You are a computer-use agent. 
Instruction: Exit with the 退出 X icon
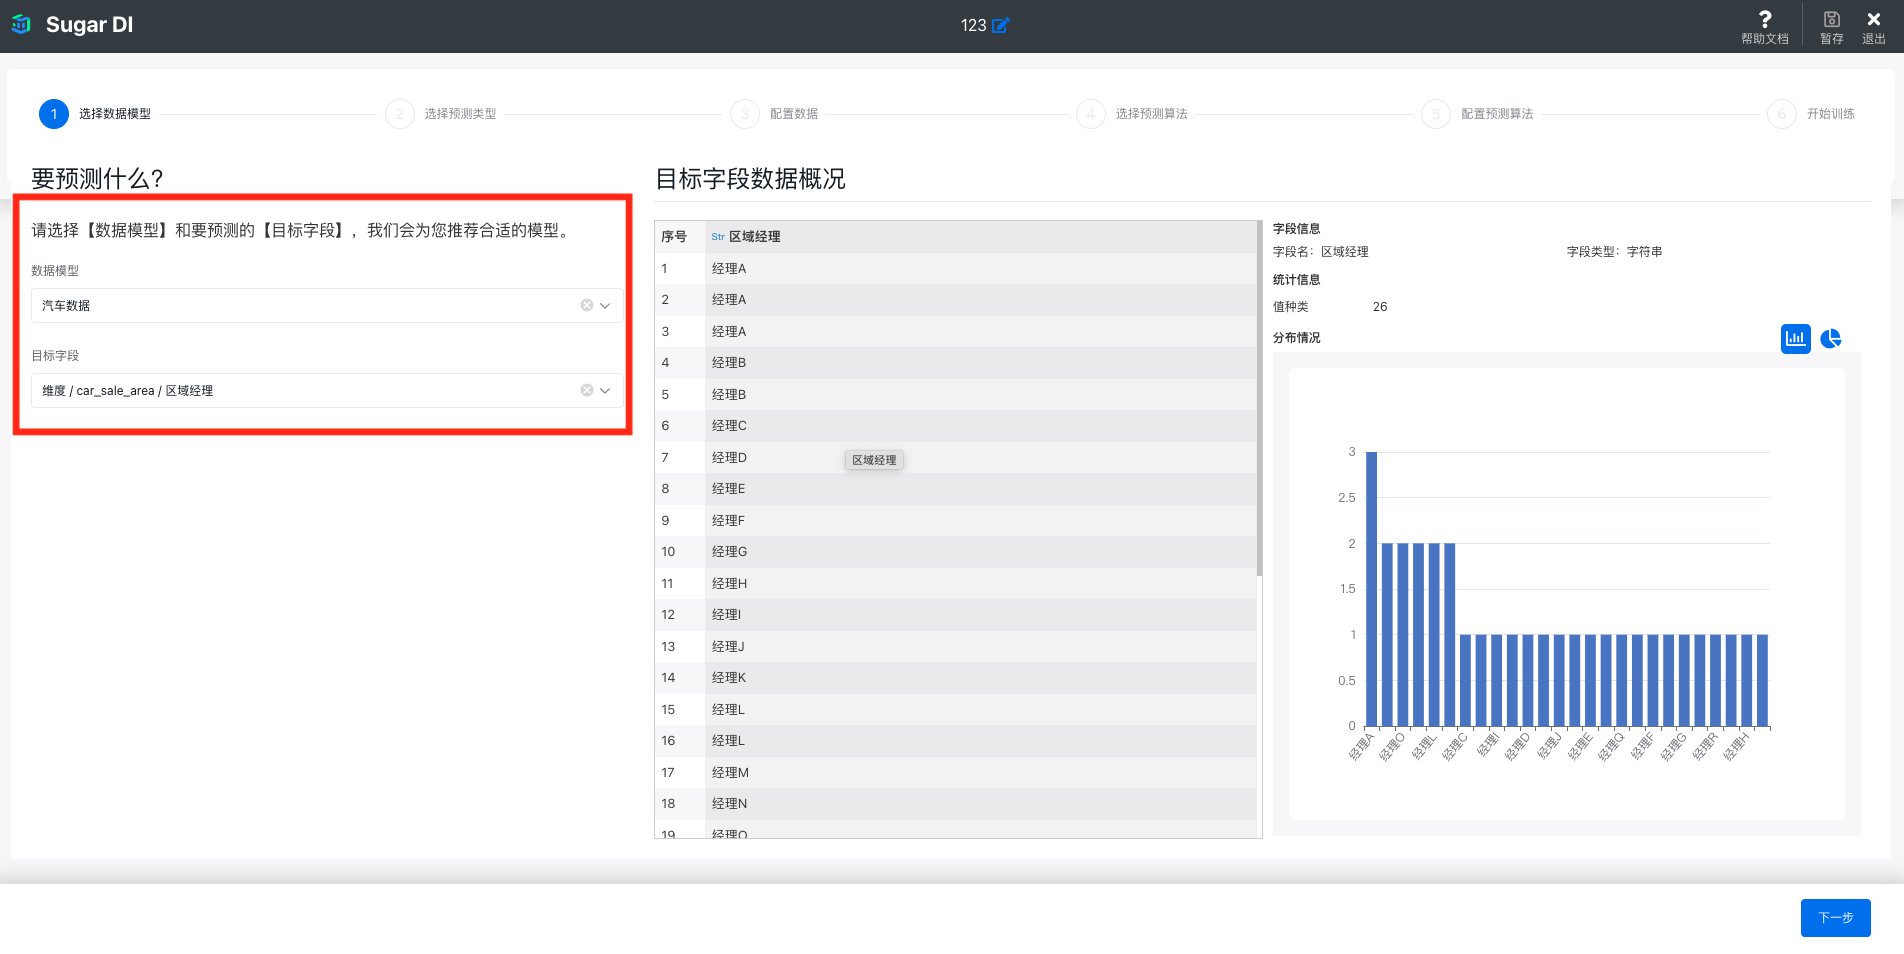pyautogui.click(x=1874, y=26)
